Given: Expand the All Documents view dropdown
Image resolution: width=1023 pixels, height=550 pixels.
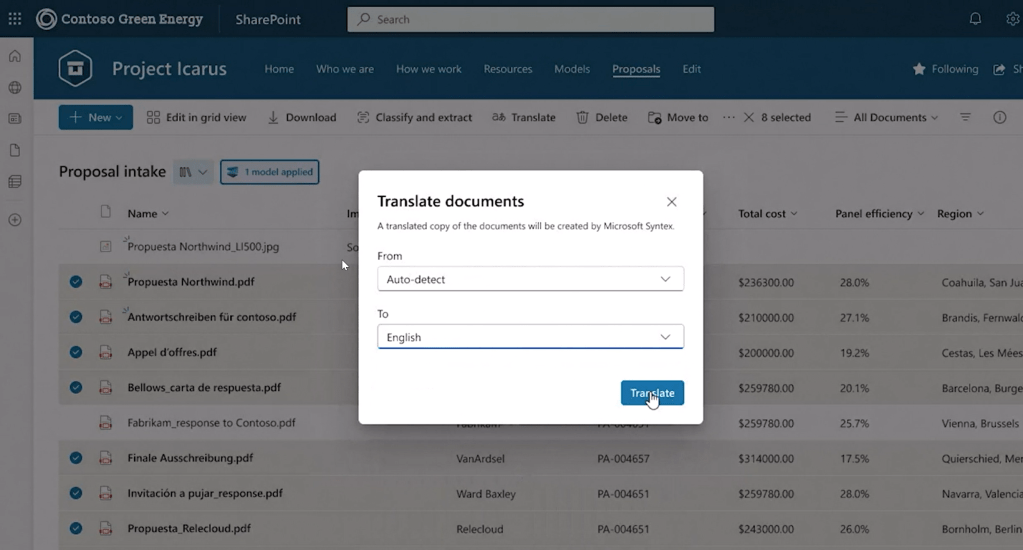Looking at the screenshot, I should [887, 117].
